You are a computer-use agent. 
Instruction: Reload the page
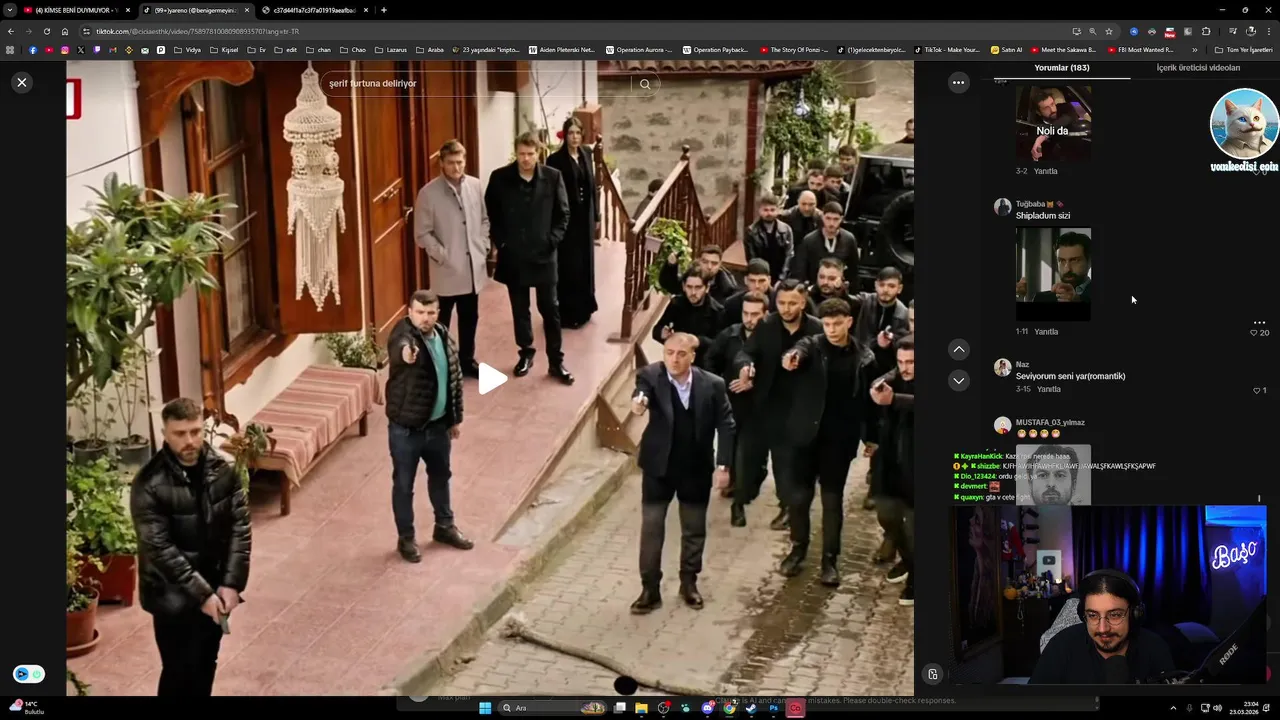pos(46,31)
